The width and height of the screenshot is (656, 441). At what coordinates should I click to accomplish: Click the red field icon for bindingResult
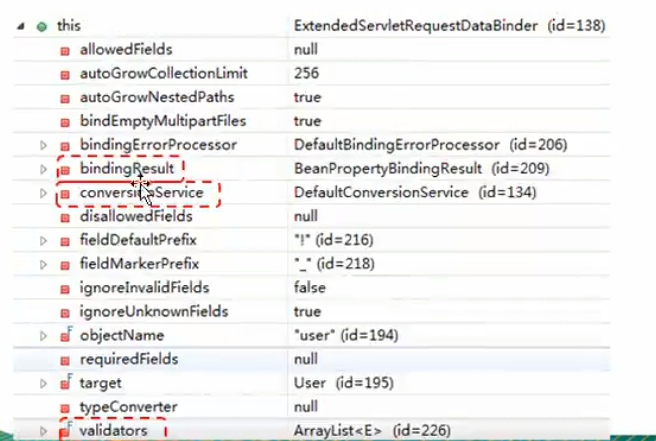click(x=65, y=170)
